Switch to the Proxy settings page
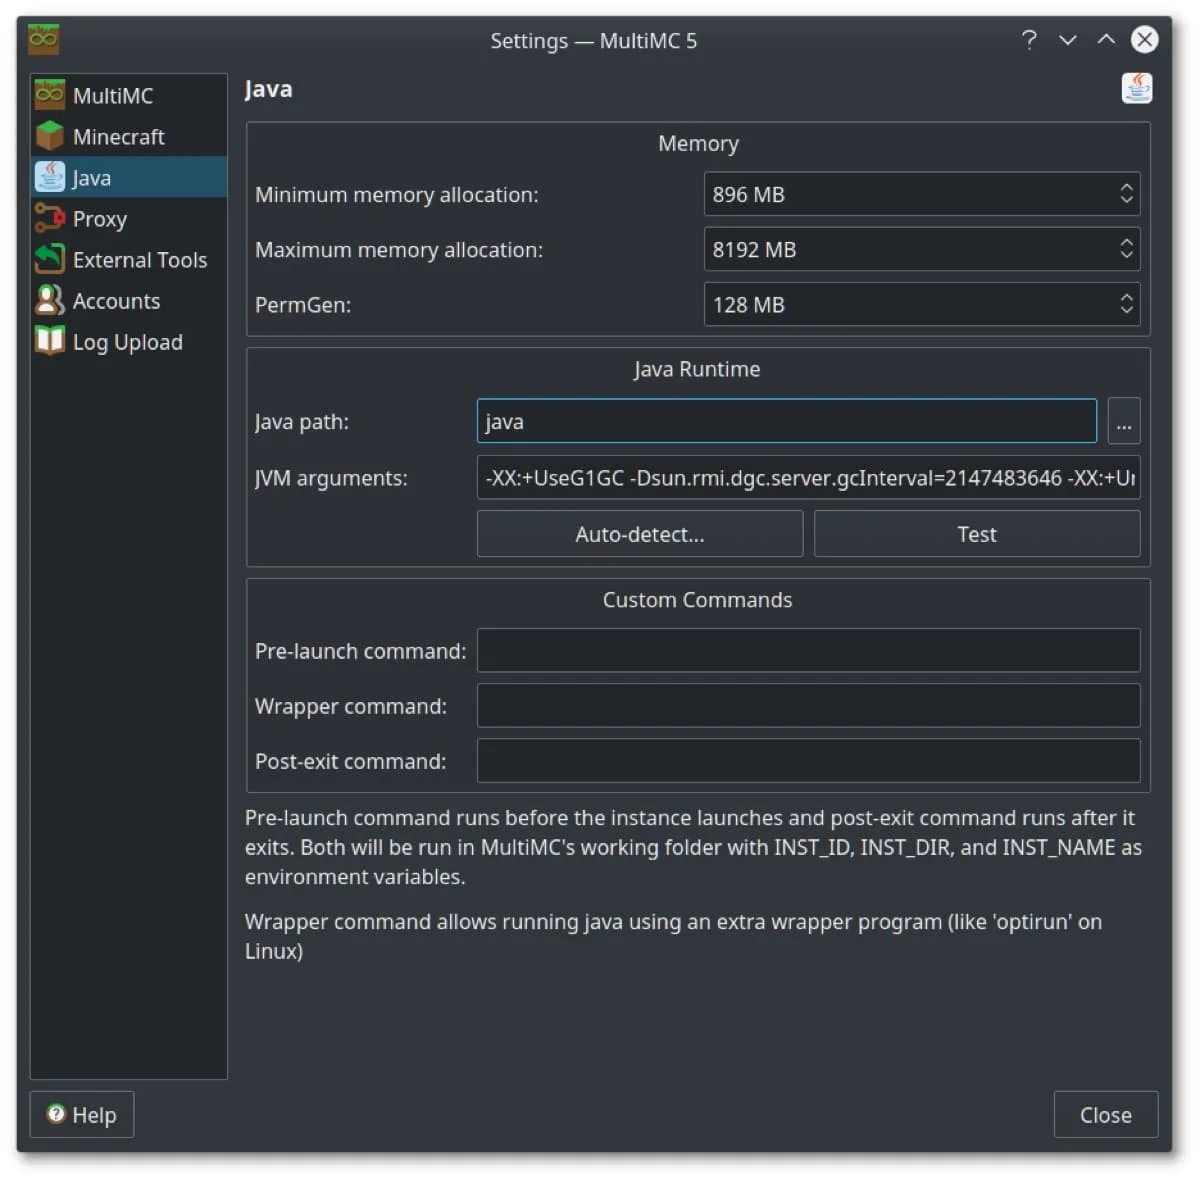This screenshot has width=1200, height=1180. pos(129,218)
